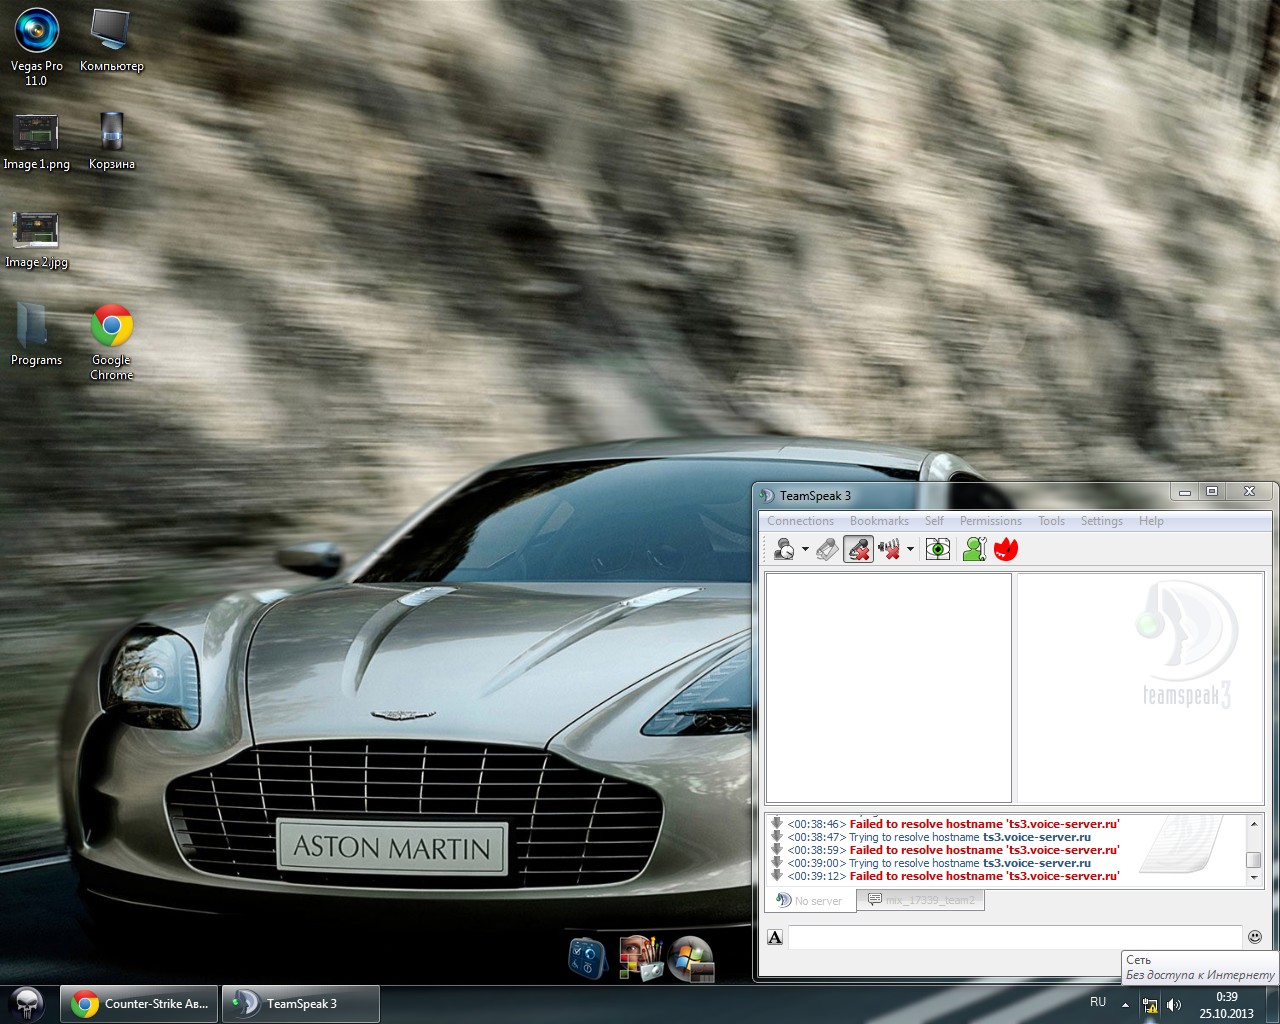Click the chat log scrollbar up arrow
Viewport: 1280px width, 1024px height.
[1254, 823]
